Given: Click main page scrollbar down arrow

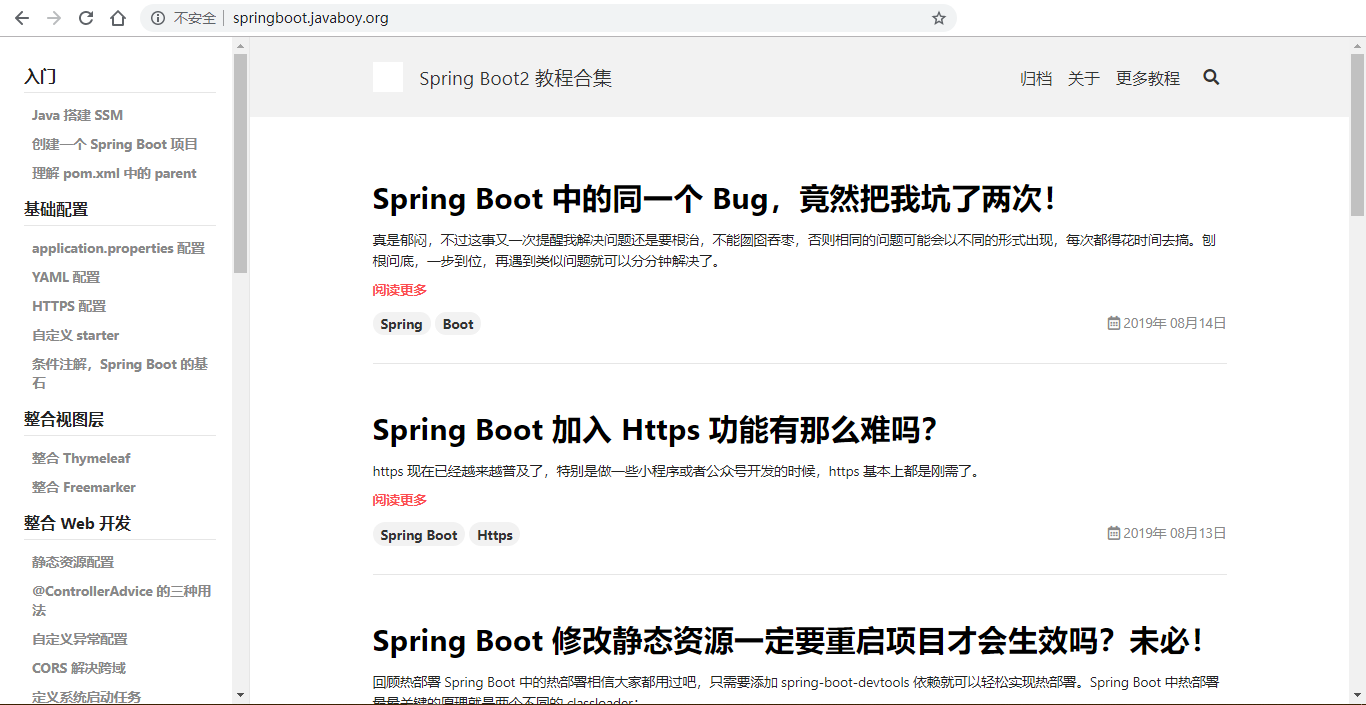Looking at the screenshot, I should point(1357,695).
